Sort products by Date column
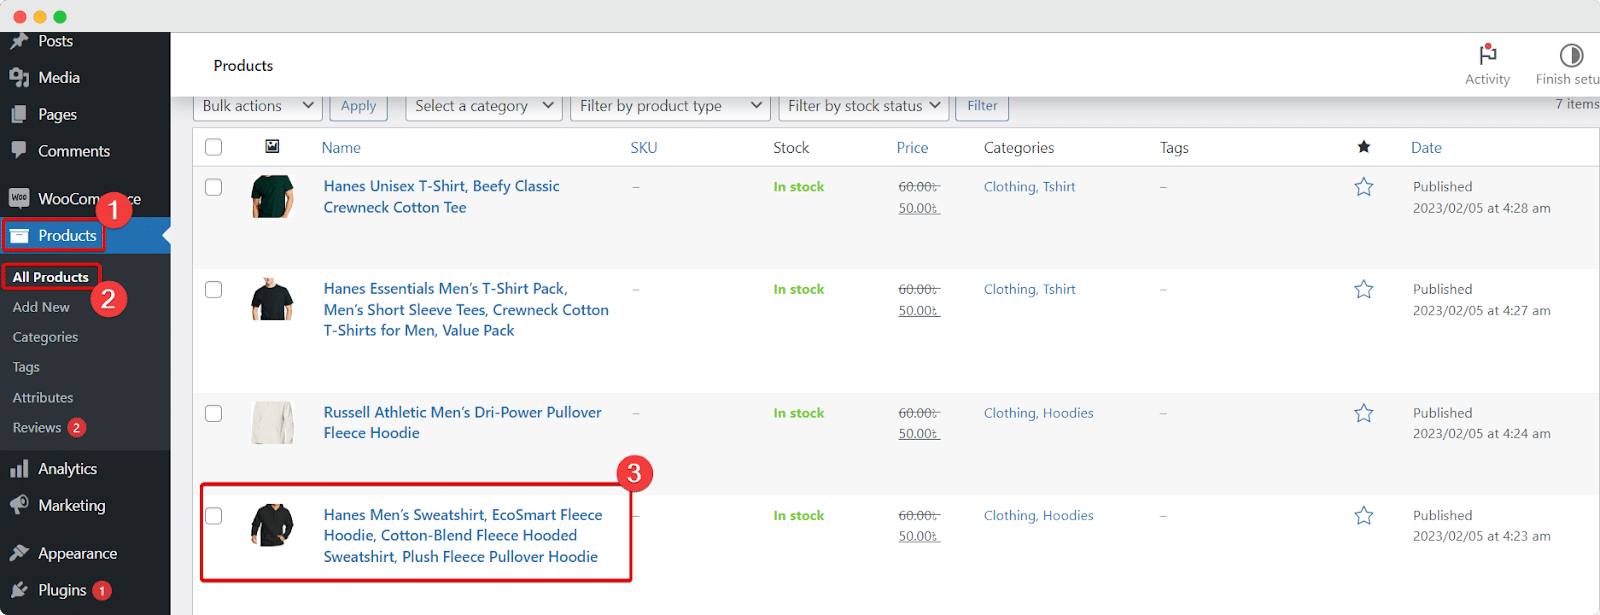 [x=1426, y=147]
